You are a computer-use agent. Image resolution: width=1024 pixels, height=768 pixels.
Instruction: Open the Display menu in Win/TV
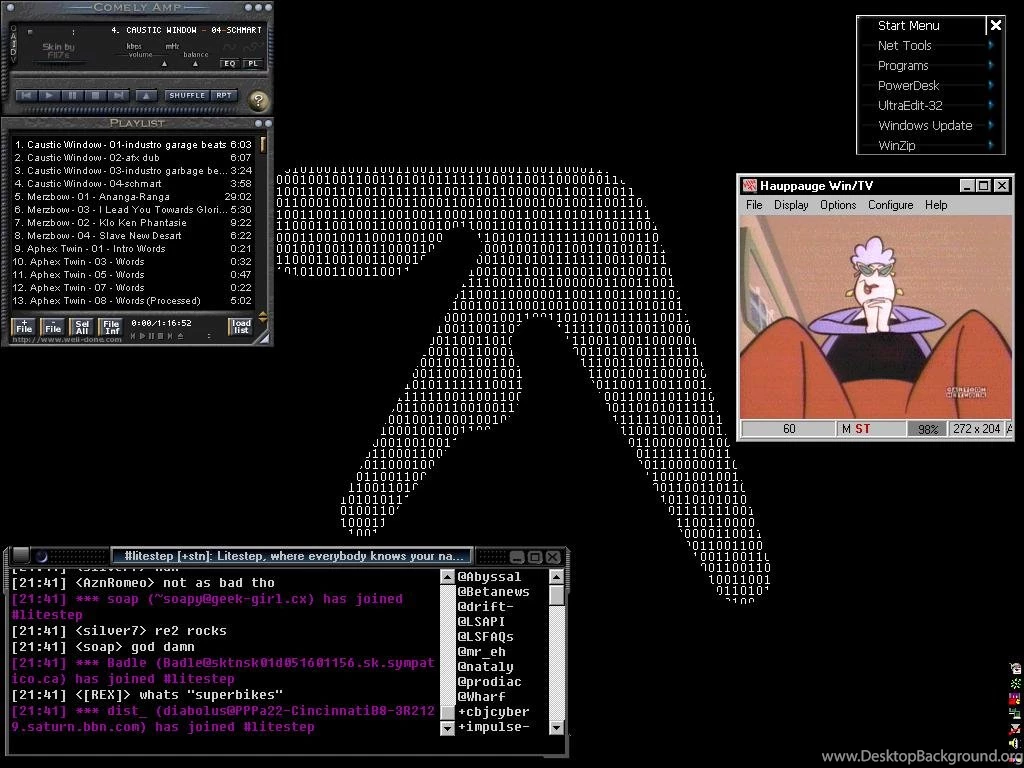tap(791, 205)
